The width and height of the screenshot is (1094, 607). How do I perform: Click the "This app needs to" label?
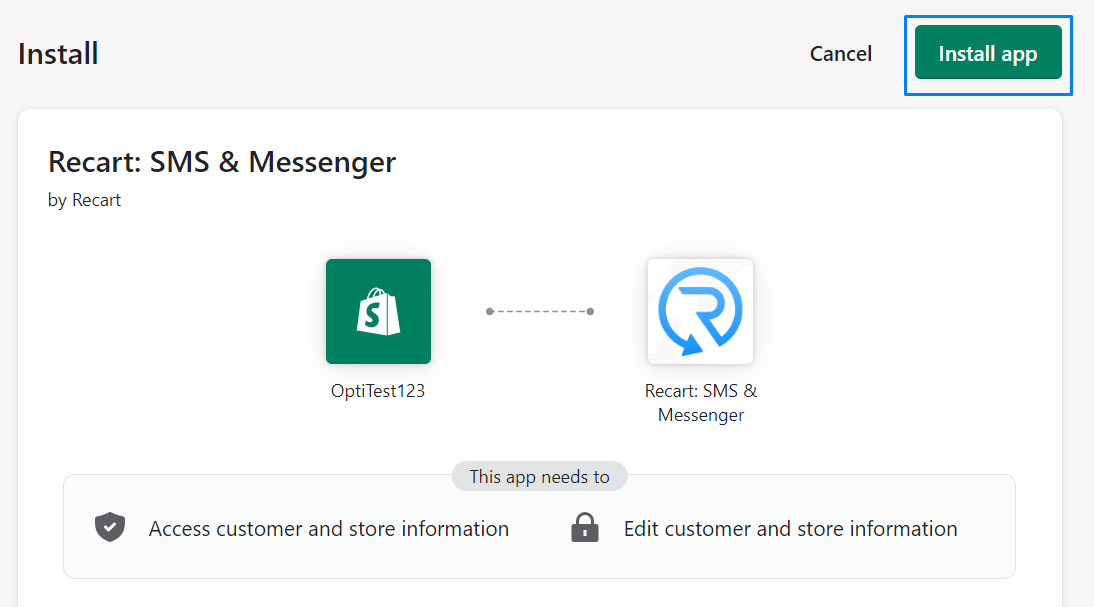click(x=539, y=477)
